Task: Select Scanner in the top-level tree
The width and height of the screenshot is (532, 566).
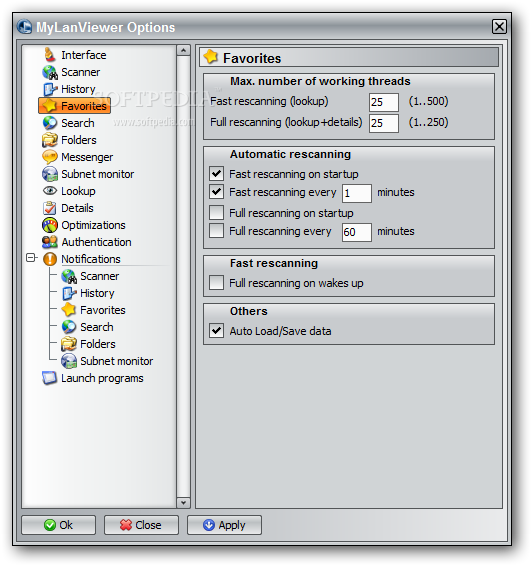Action: (80, 72)
